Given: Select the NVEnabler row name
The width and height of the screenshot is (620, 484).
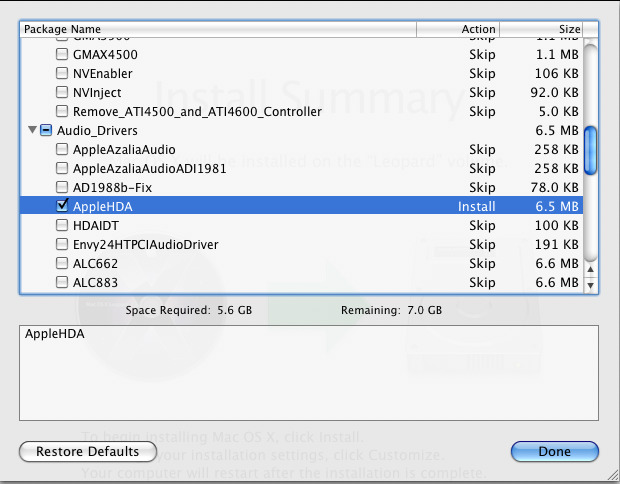Looking at the screenshot, I should point(103,74).
